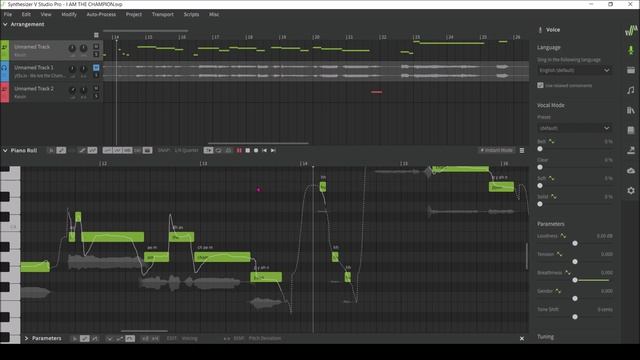Viewport: 640px width, 360px height.
Task: Click the add track grid icon above tracks
Action: (96, 35)
